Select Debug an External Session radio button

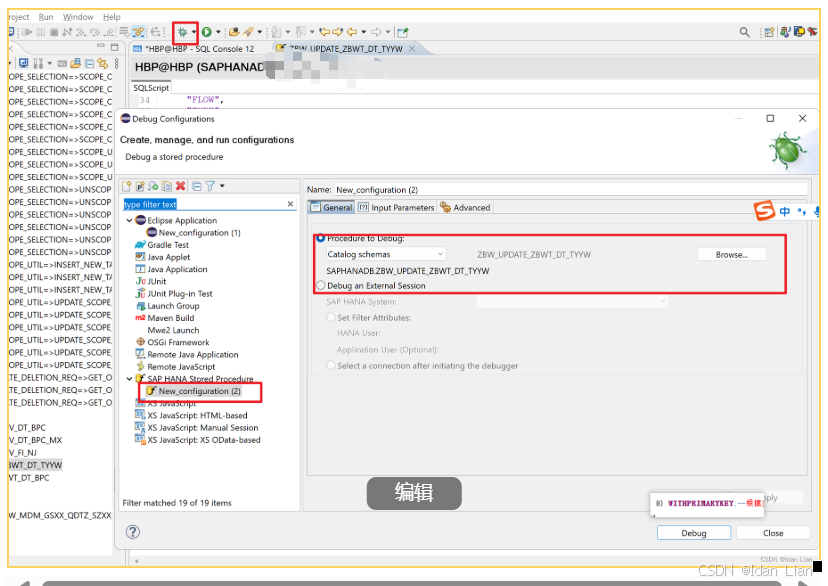coord(321,286)
